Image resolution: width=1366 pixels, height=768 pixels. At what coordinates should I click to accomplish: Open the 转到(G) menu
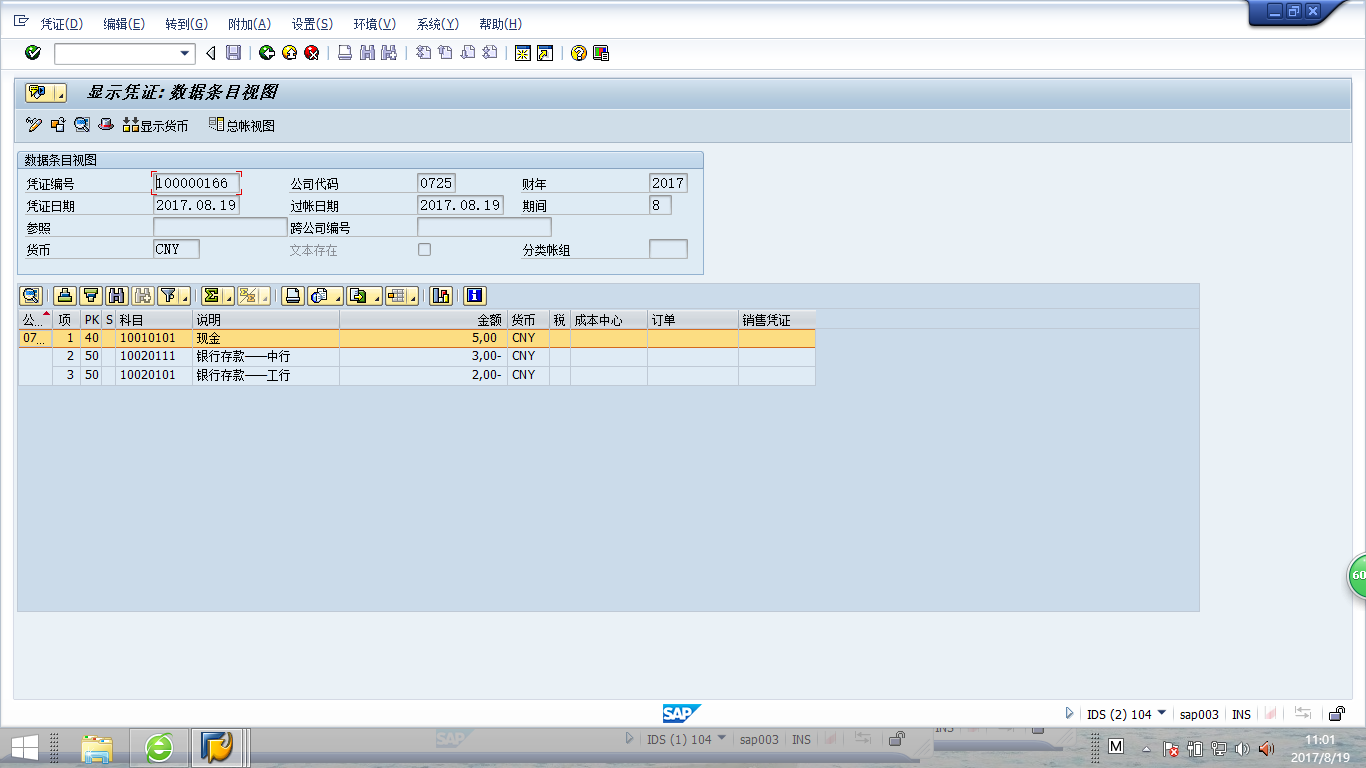point(186,24)
